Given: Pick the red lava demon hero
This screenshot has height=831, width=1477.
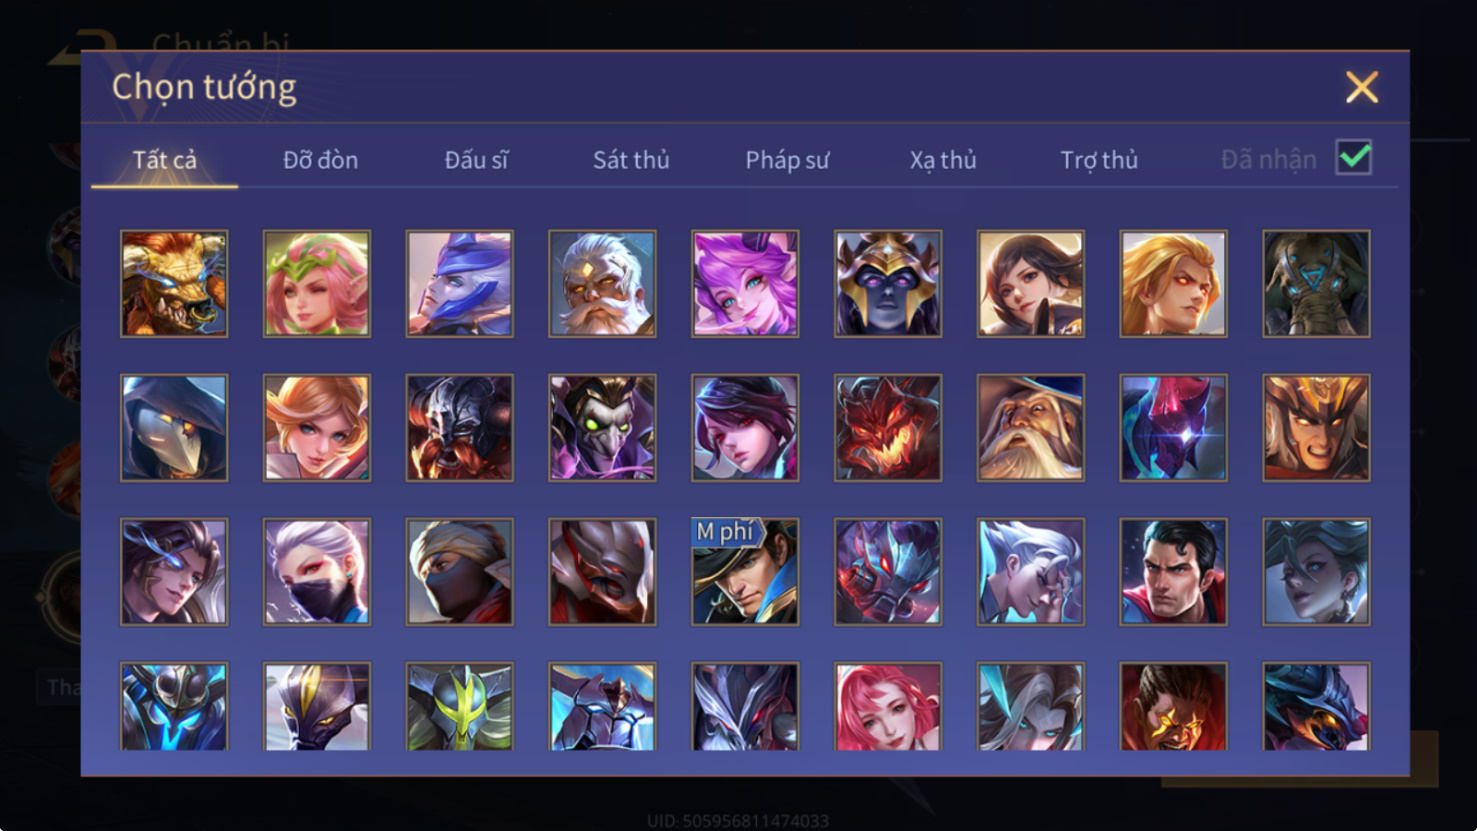Looking at the screenshot, I should pos(888,428).
